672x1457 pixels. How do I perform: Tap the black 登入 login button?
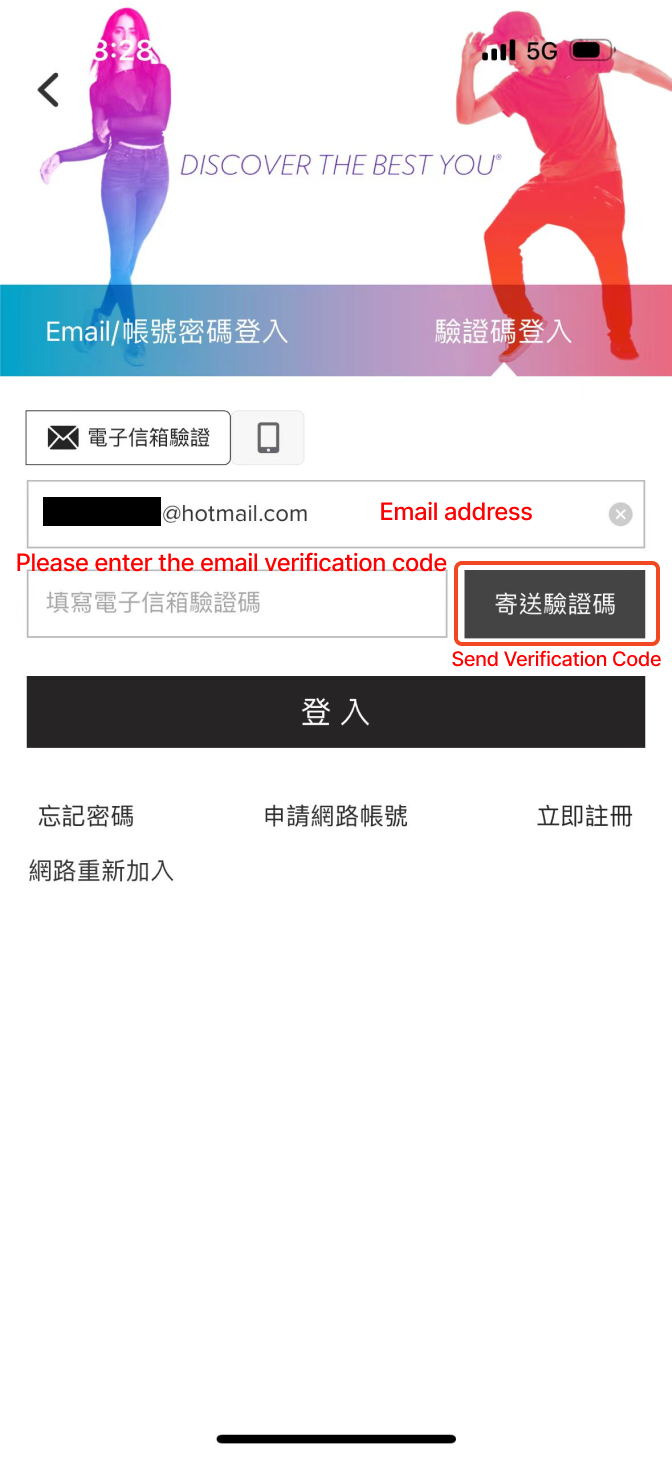336,712
